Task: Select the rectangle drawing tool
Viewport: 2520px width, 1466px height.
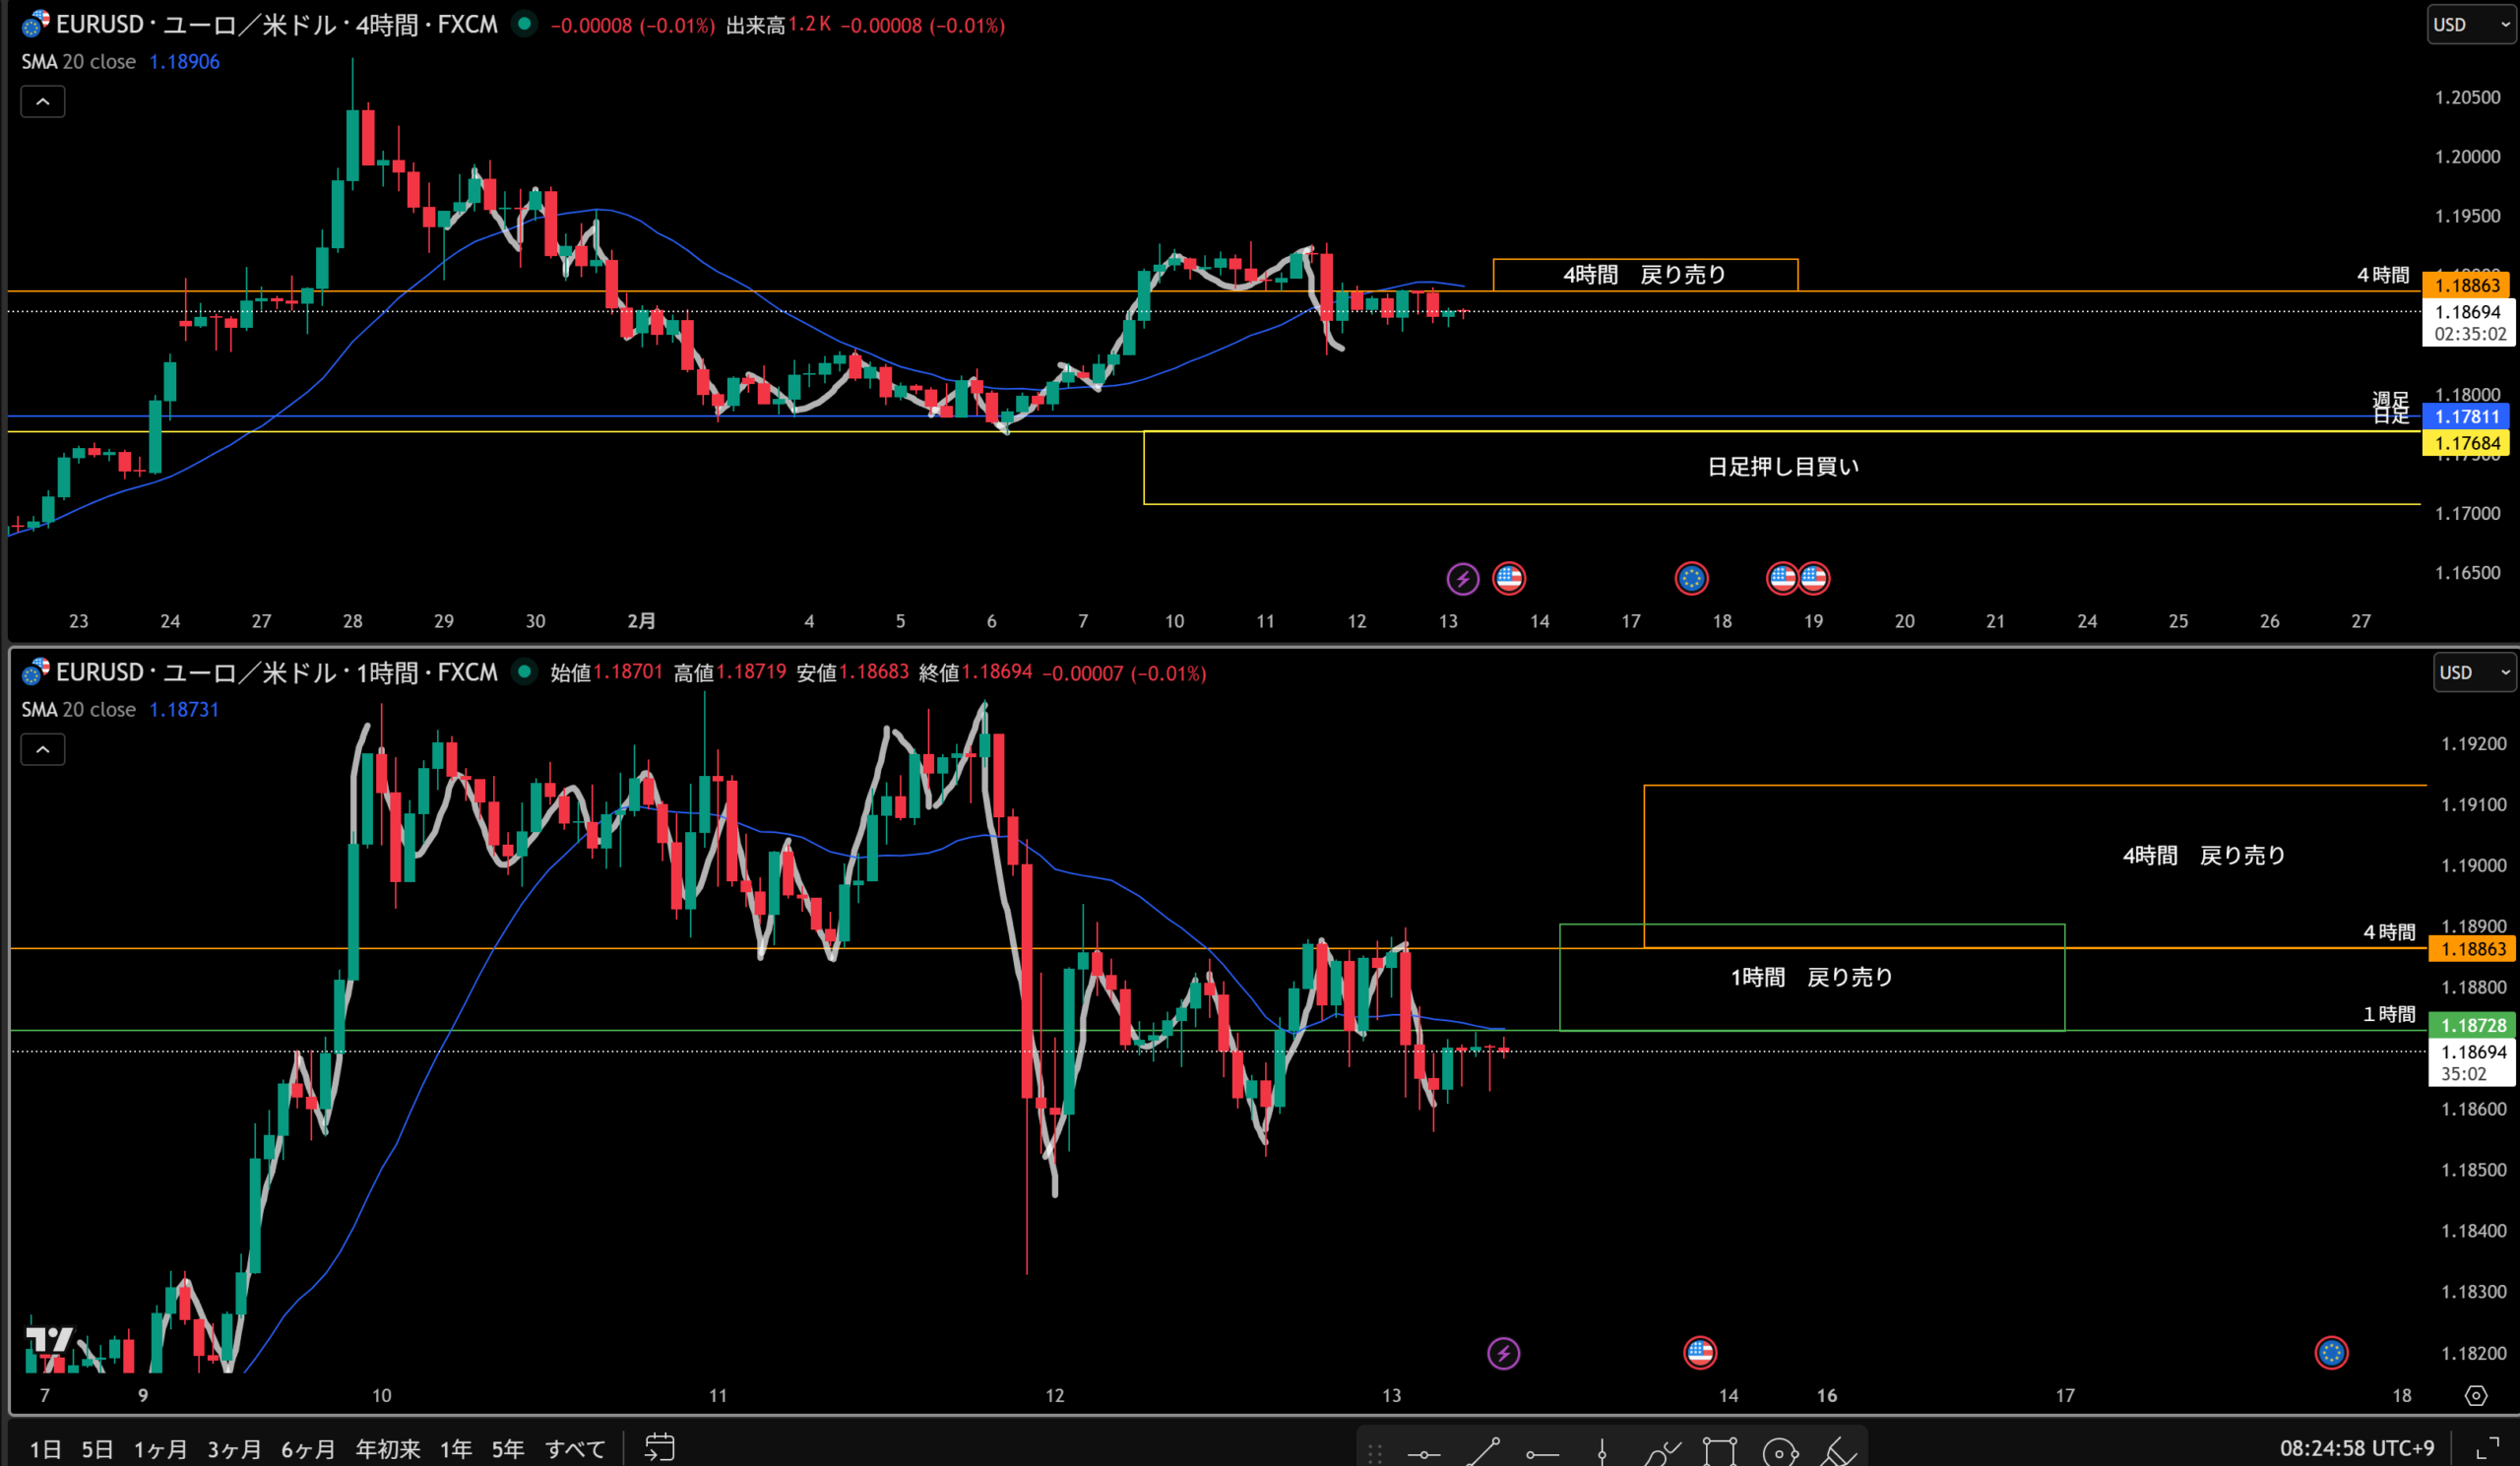Action: (1720, 1451)
